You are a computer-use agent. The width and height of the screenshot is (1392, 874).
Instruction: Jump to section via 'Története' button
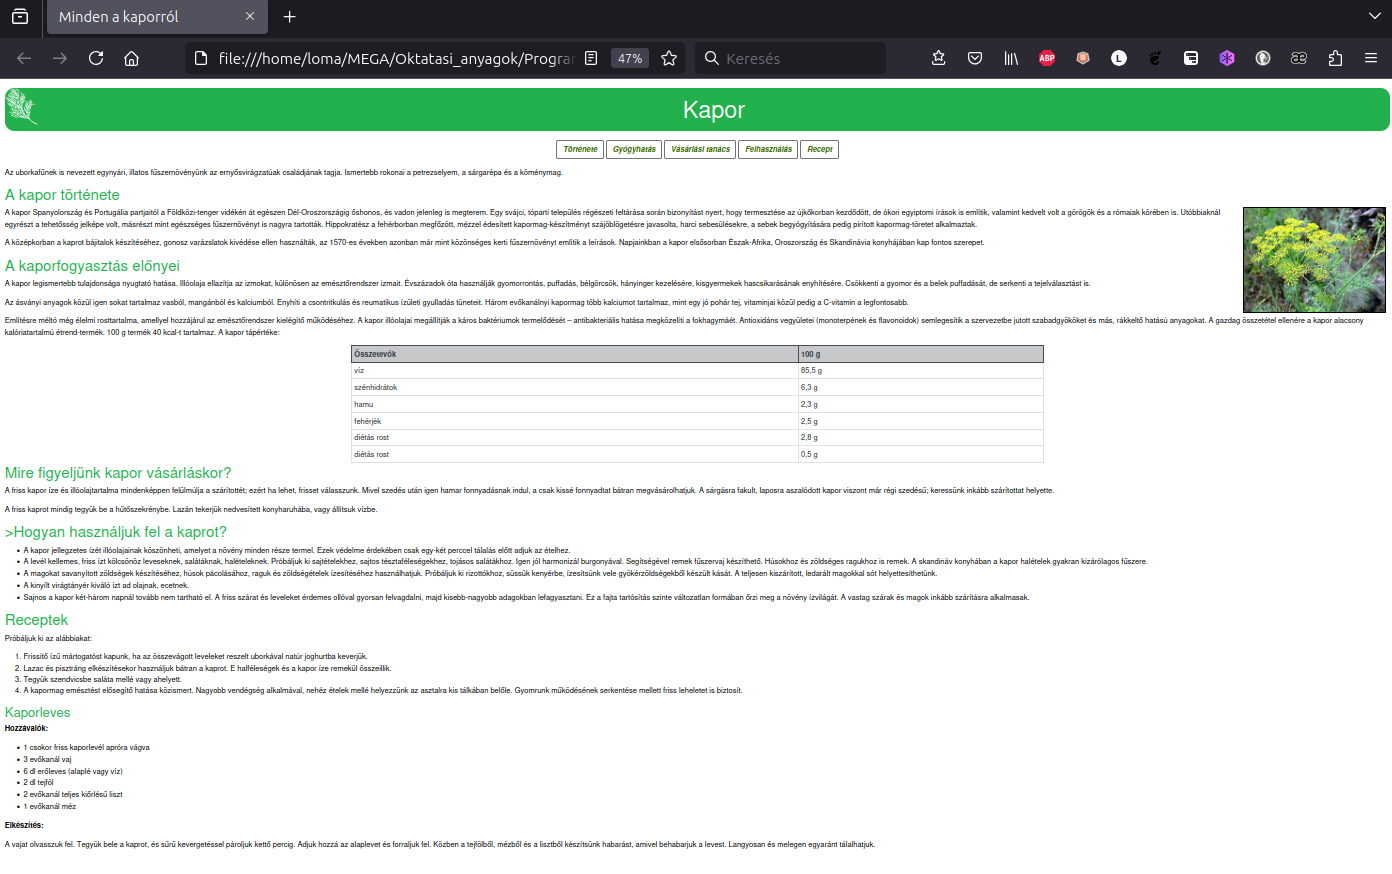coord(580,149)
